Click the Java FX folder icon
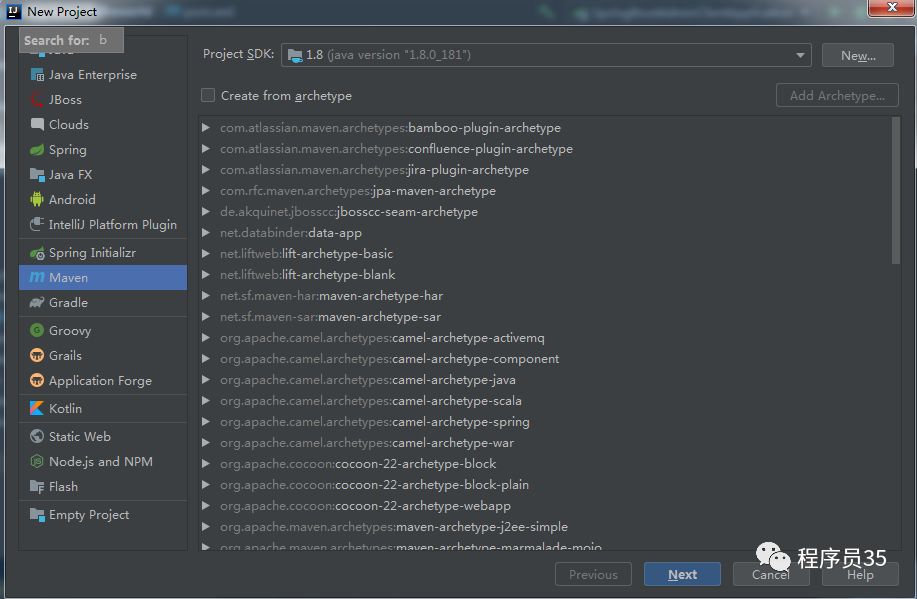The image size is (917, 599). tap(37, 174)
